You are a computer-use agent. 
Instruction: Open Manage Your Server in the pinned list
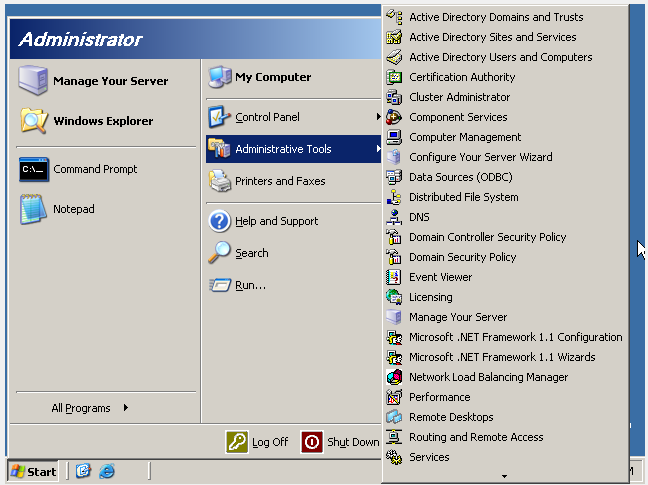(x=105, y=81)
